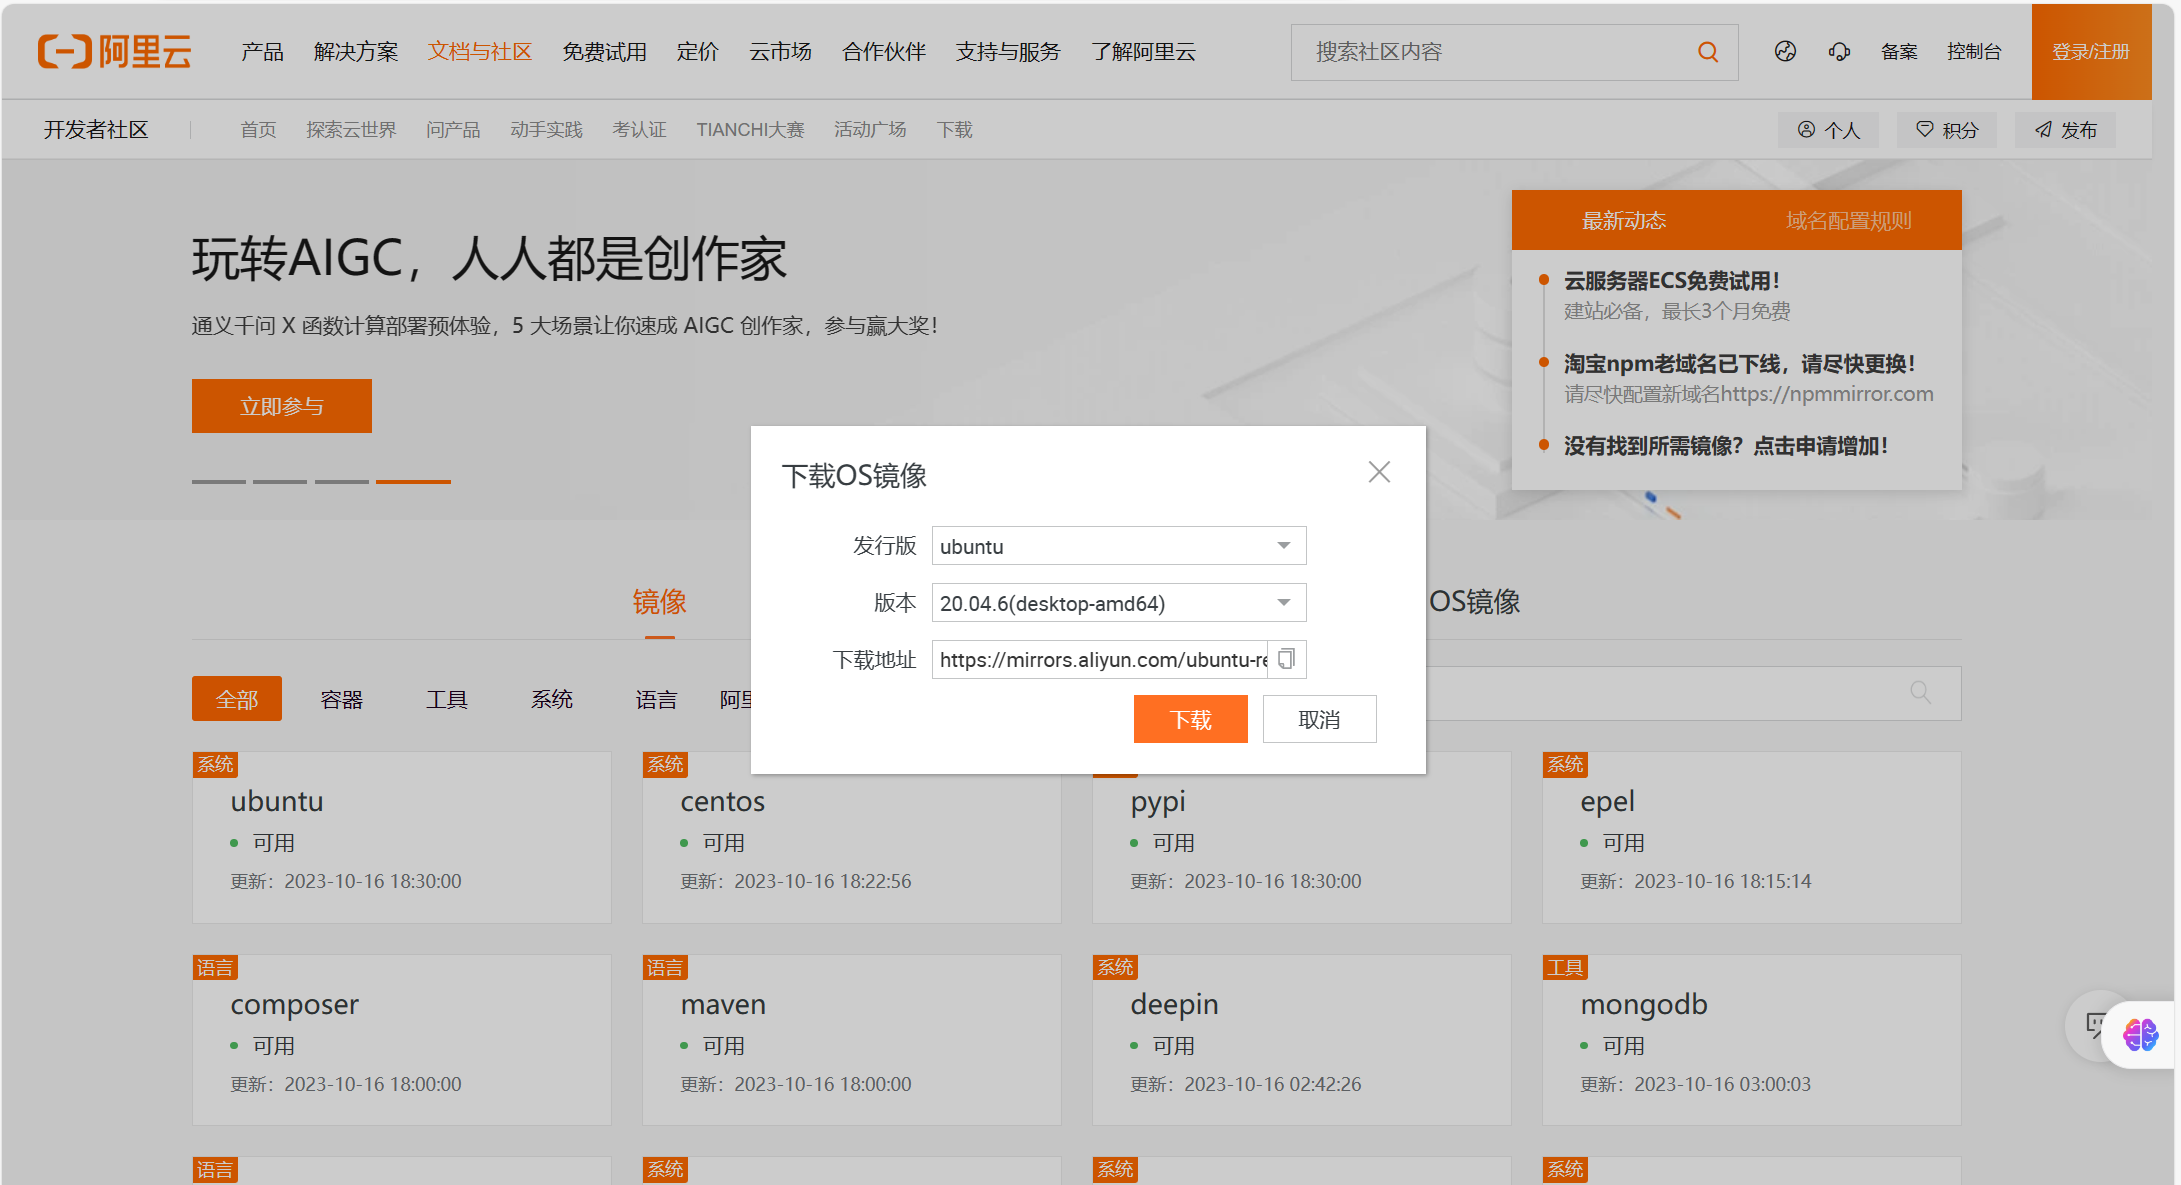Open the 支持与服务 menu item
This screenshot has height=1185, width=2181.
pyautogui.click(x=1008, y=51)
